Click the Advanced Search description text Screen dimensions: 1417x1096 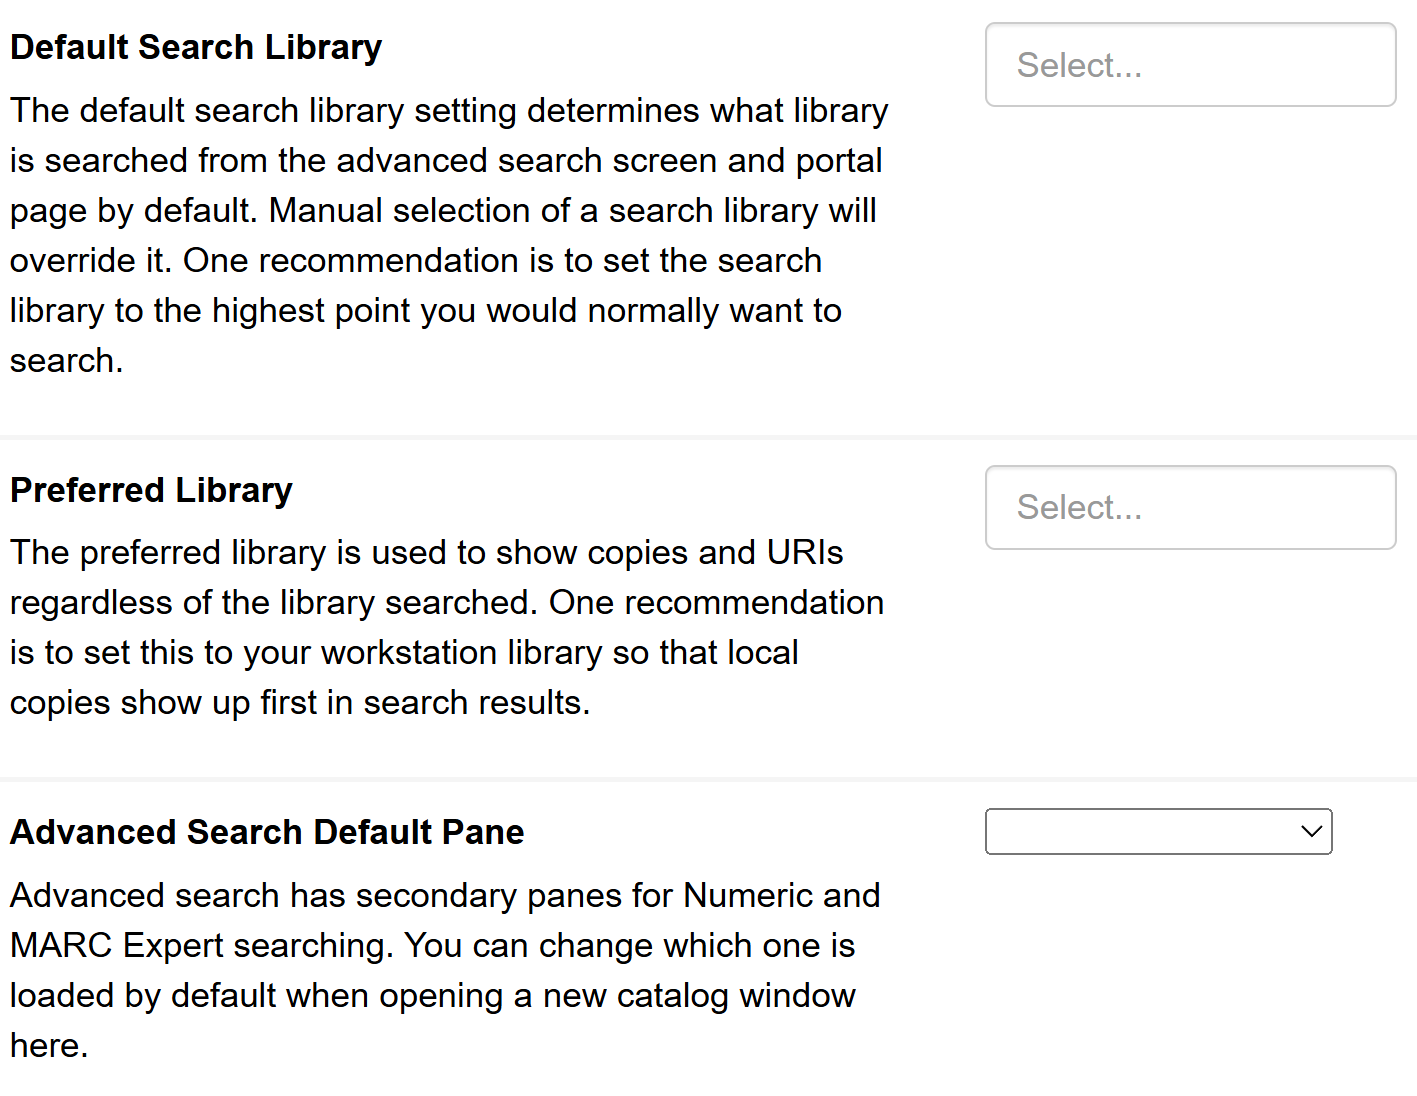click(x=443, y=970)
